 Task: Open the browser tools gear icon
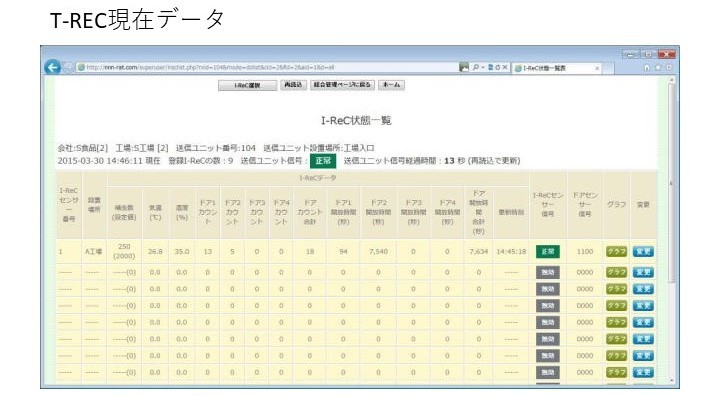669,68
